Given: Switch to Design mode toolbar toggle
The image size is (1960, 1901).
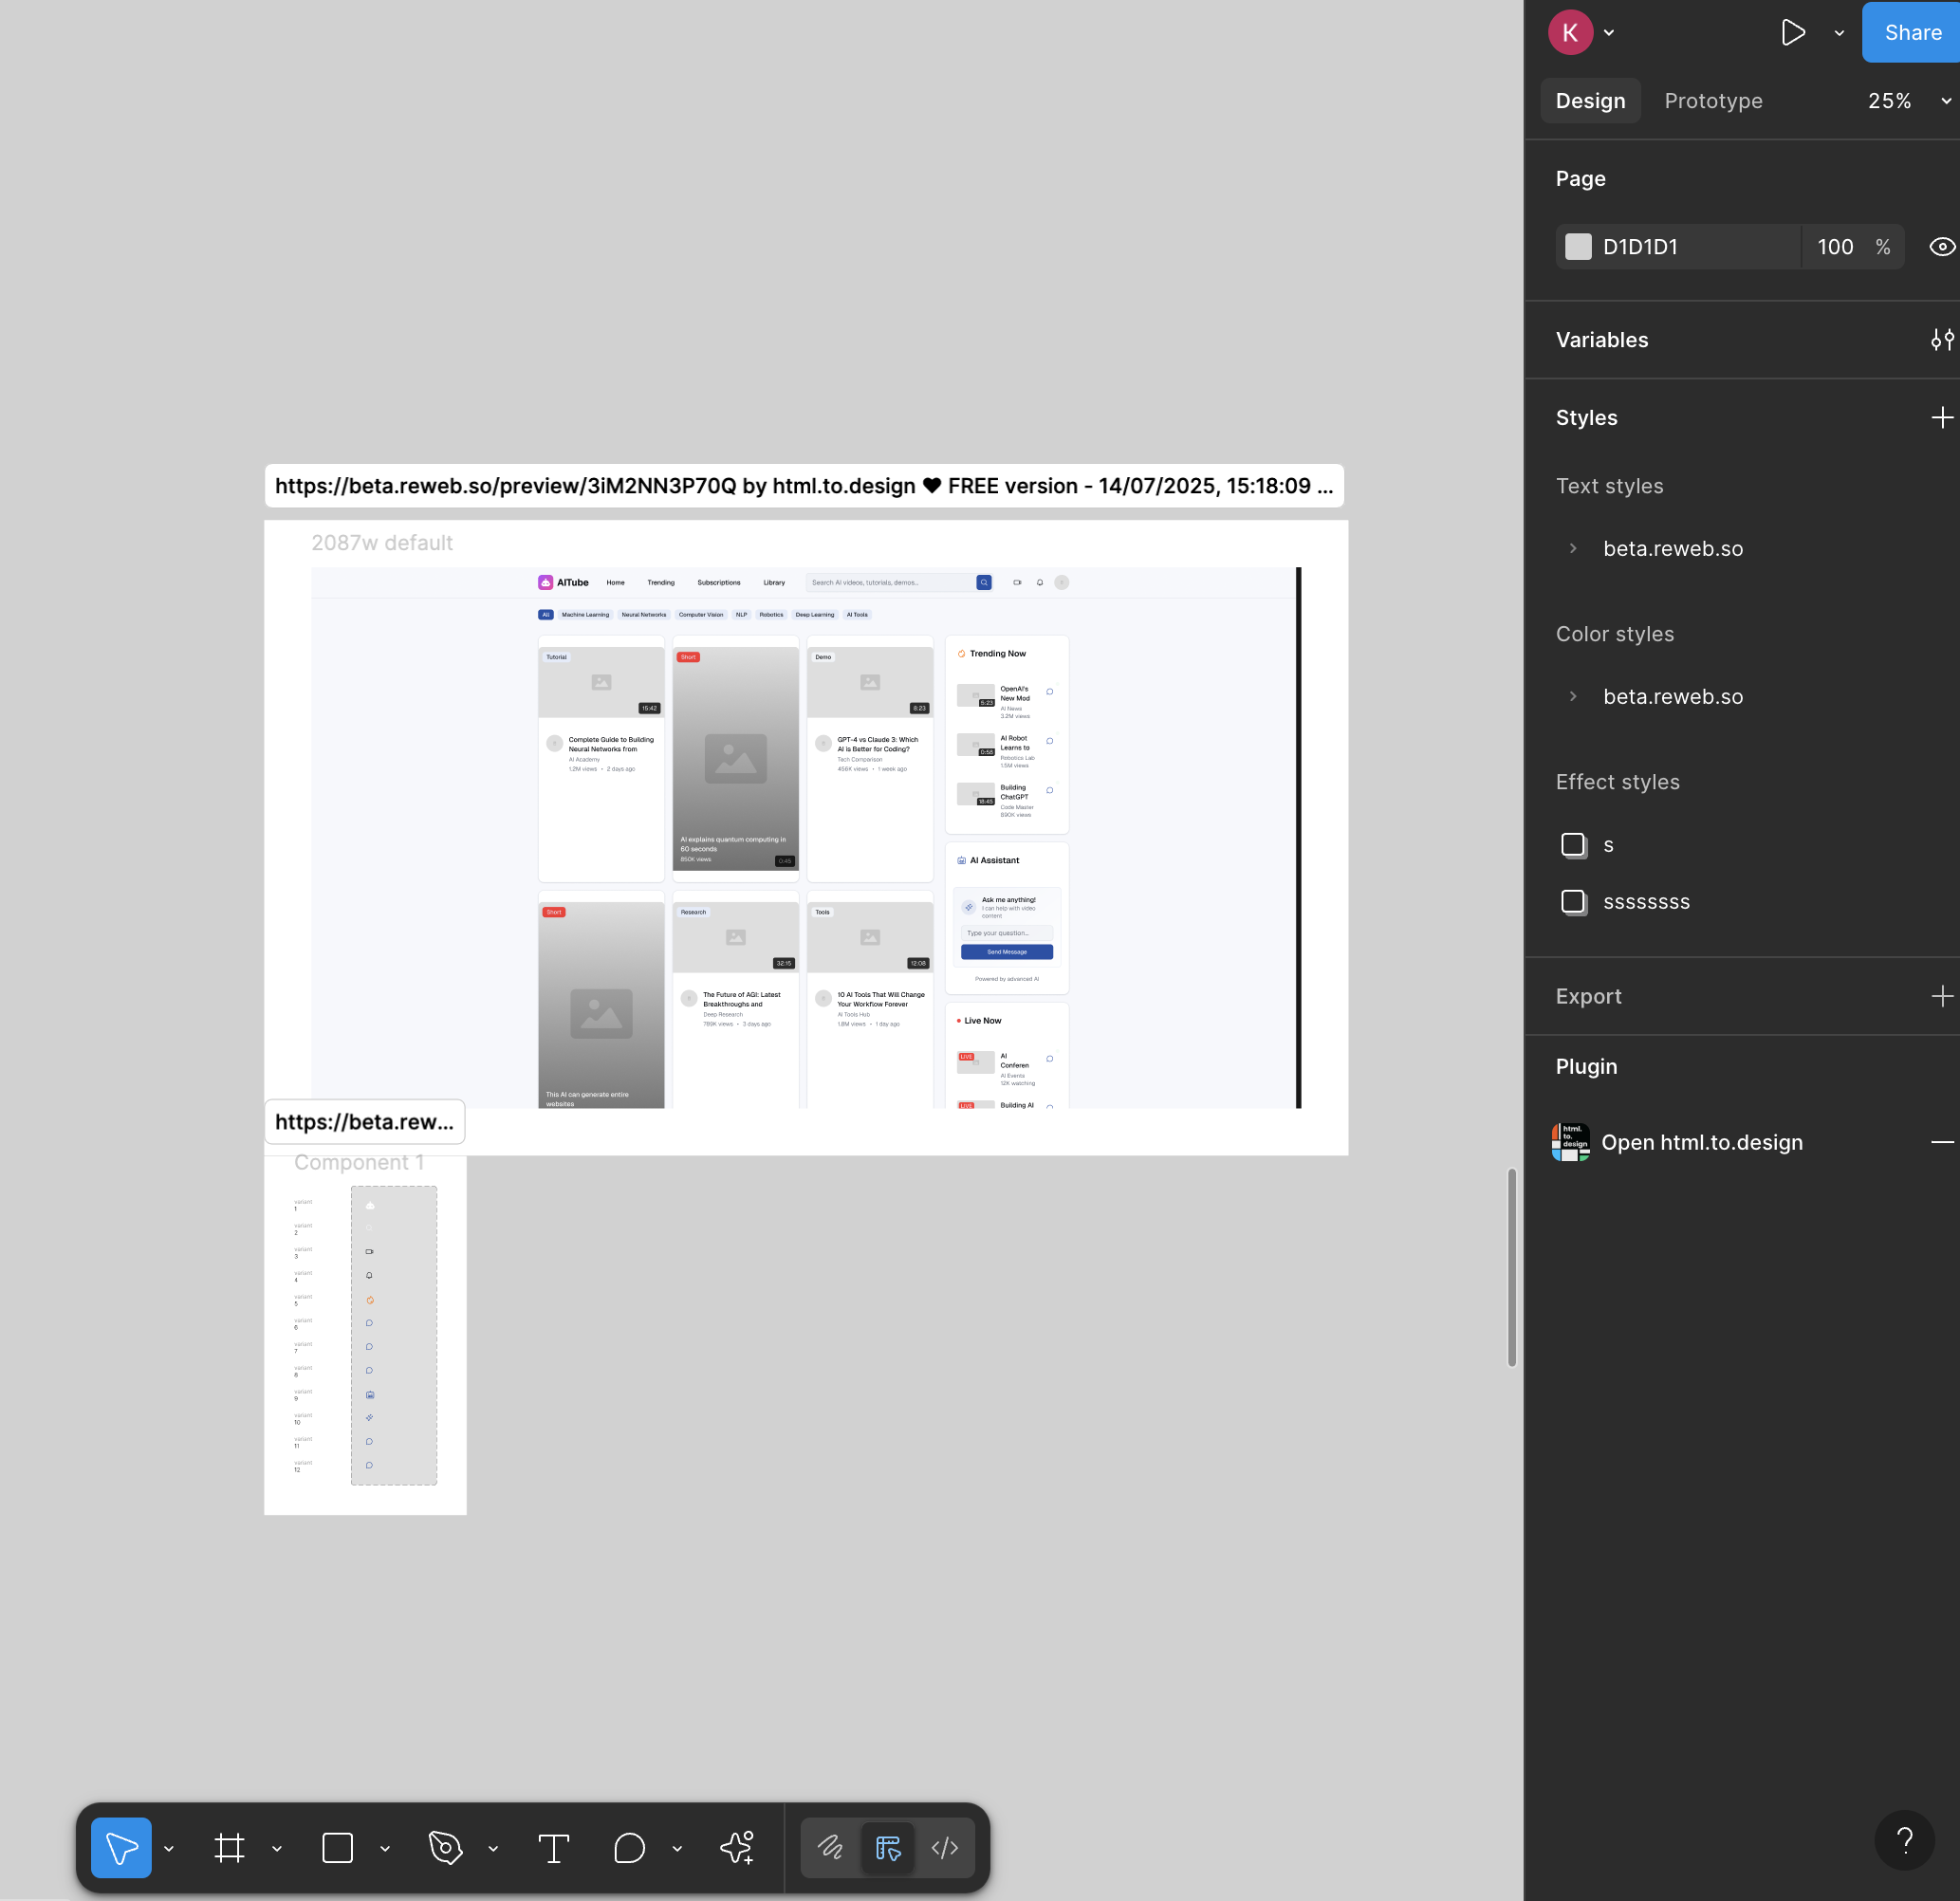Looking at the screenshot, I should point(888,1847).
